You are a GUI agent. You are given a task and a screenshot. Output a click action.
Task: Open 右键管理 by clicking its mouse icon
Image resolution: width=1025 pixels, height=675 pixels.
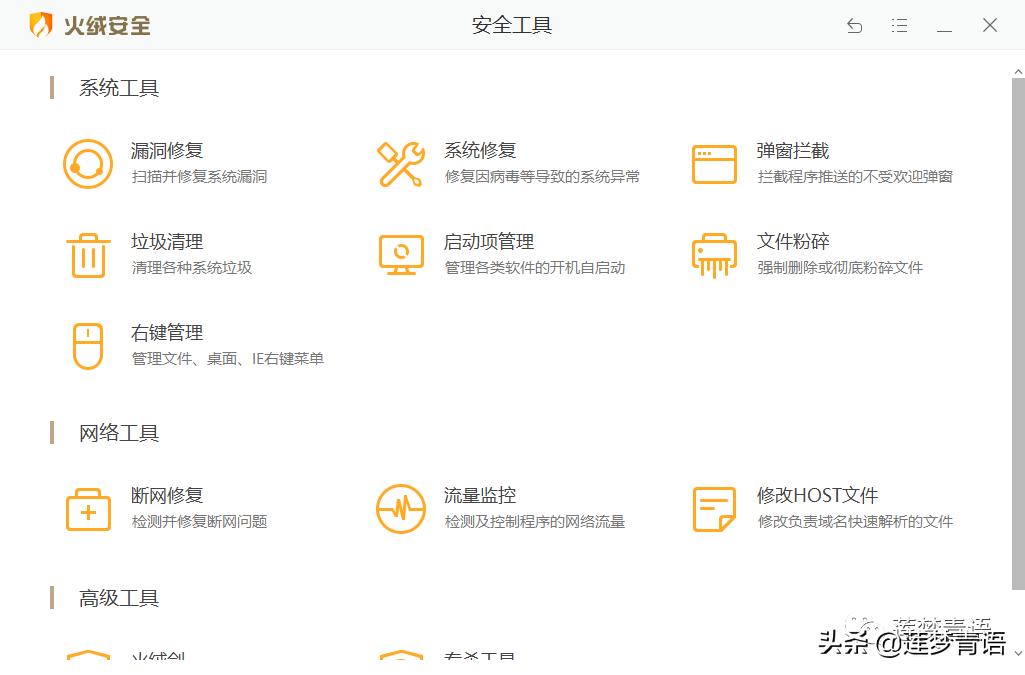88,346
